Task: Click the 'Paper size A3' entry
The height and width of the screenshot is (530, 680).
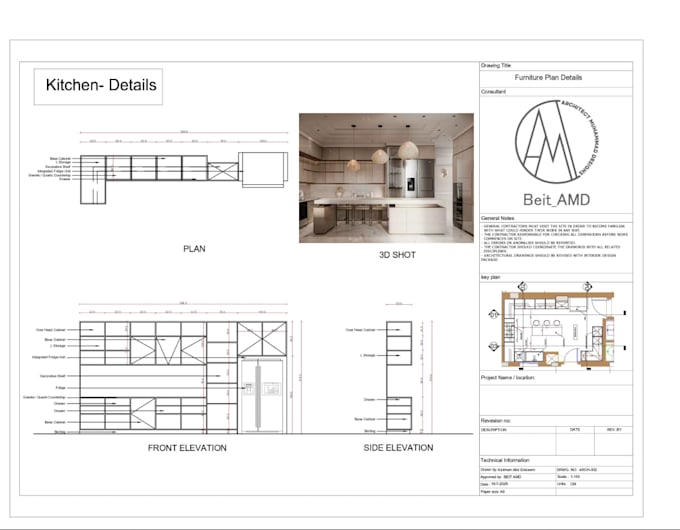Action: point(493,492)
